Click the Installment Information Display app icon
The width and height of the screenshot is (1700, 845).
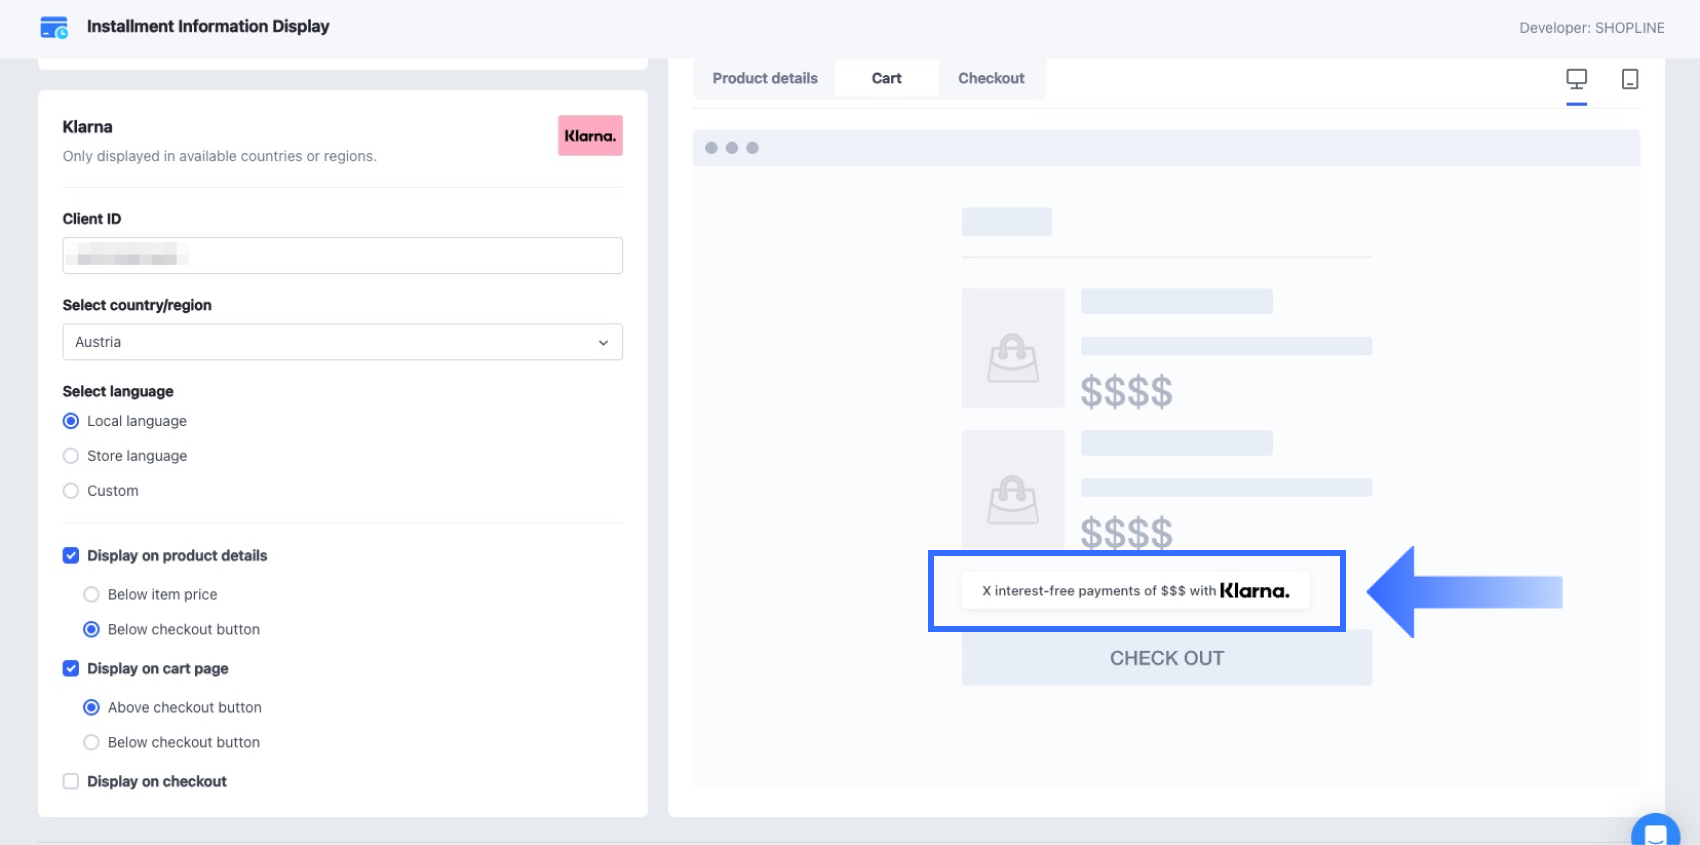tap(54, 27)
